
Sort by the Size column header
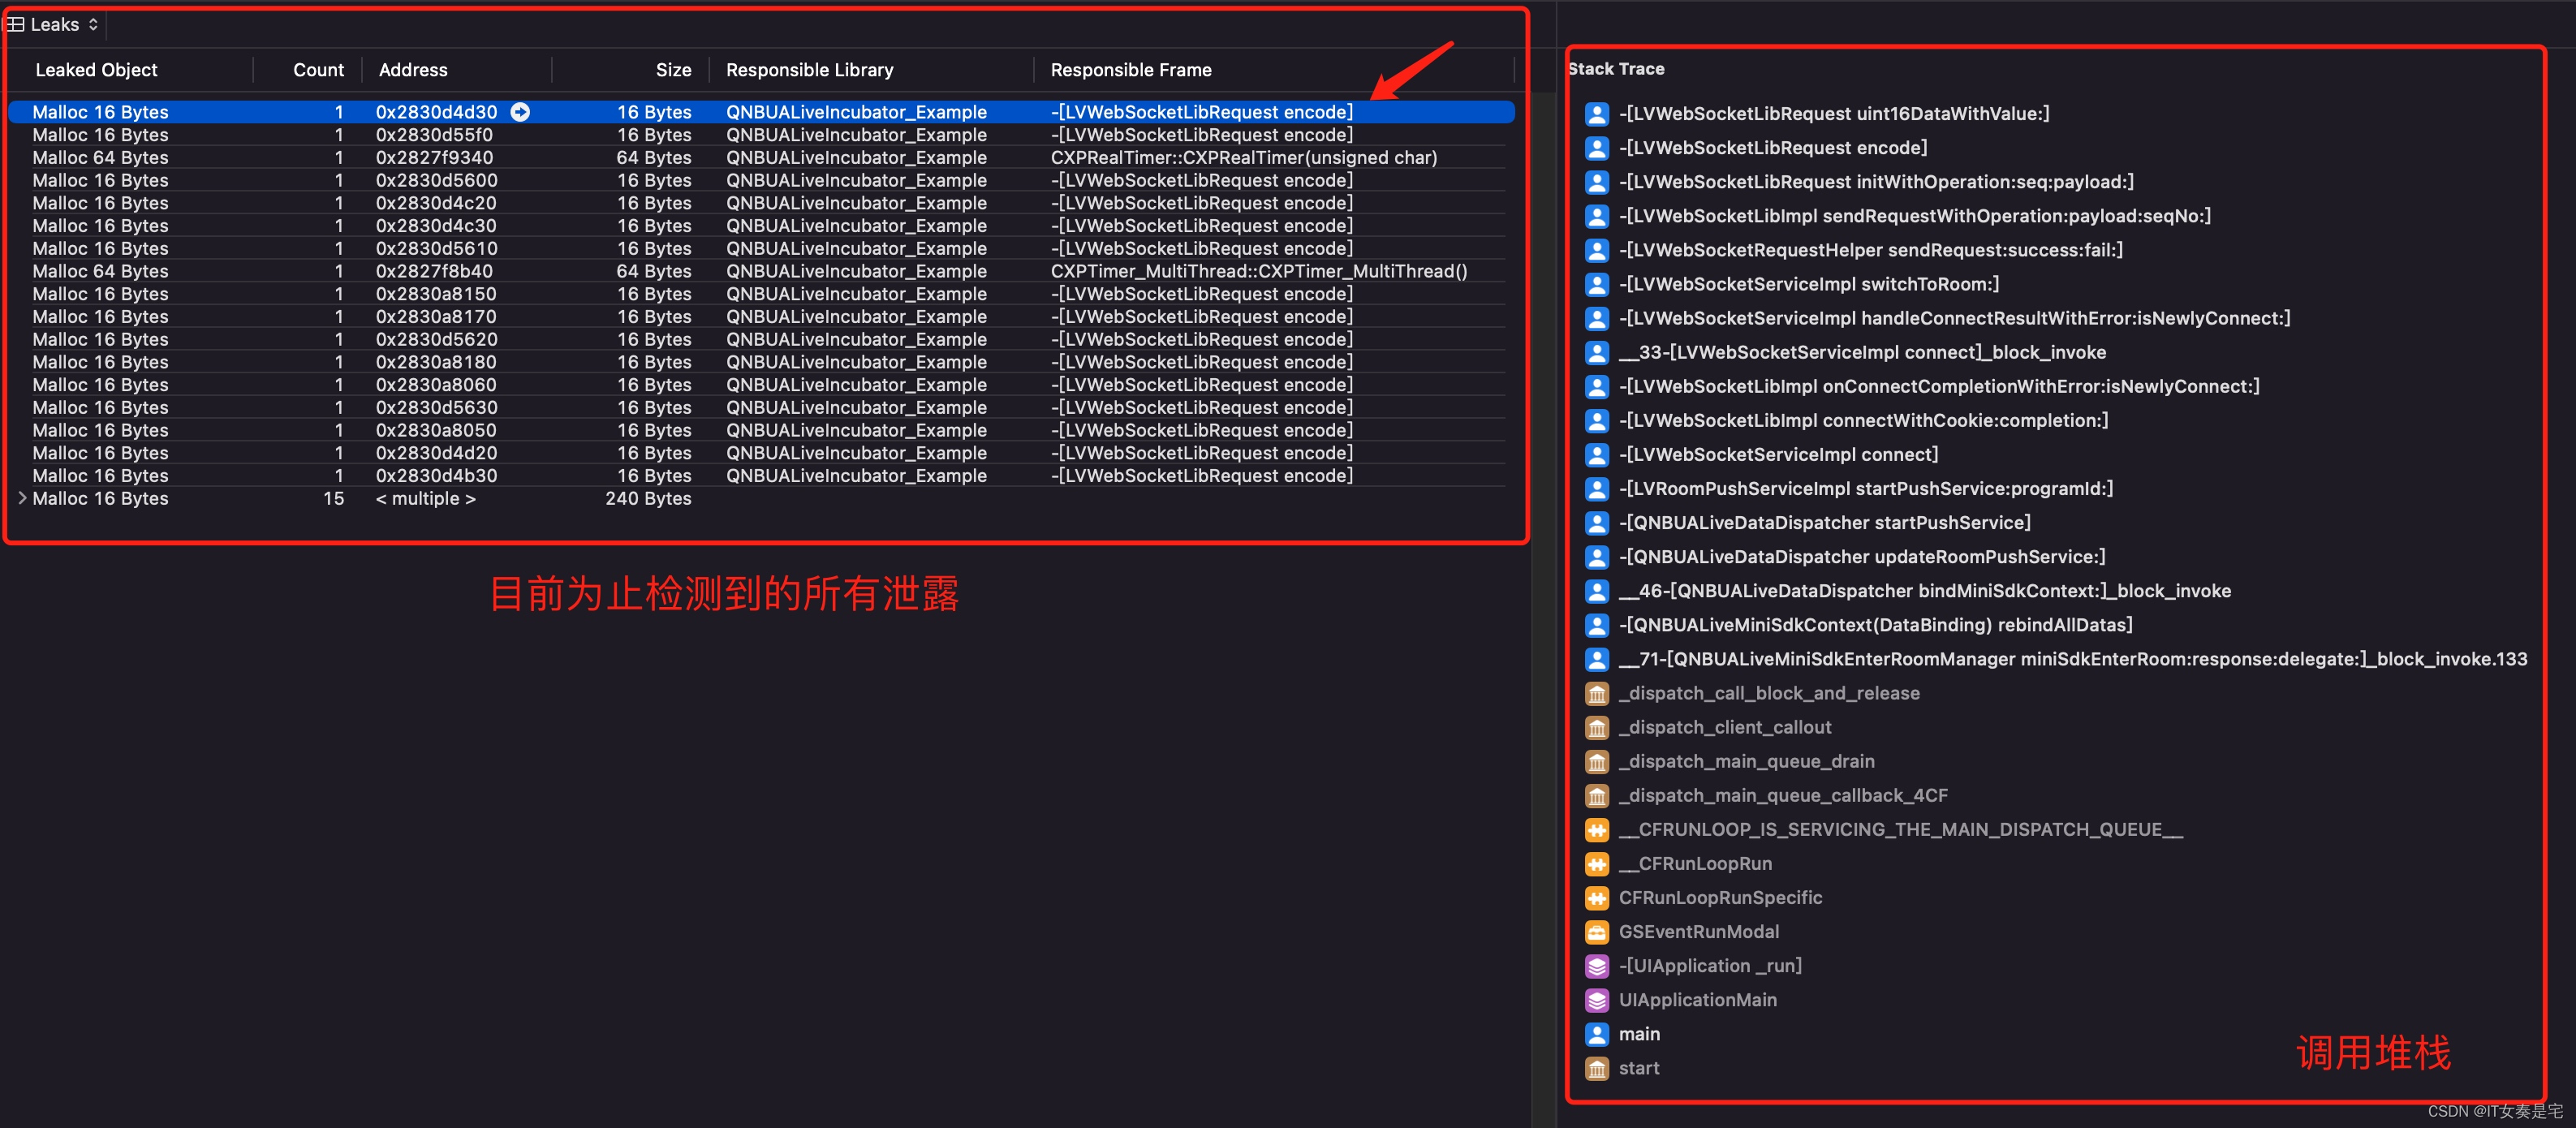click(x=673, y=70)
